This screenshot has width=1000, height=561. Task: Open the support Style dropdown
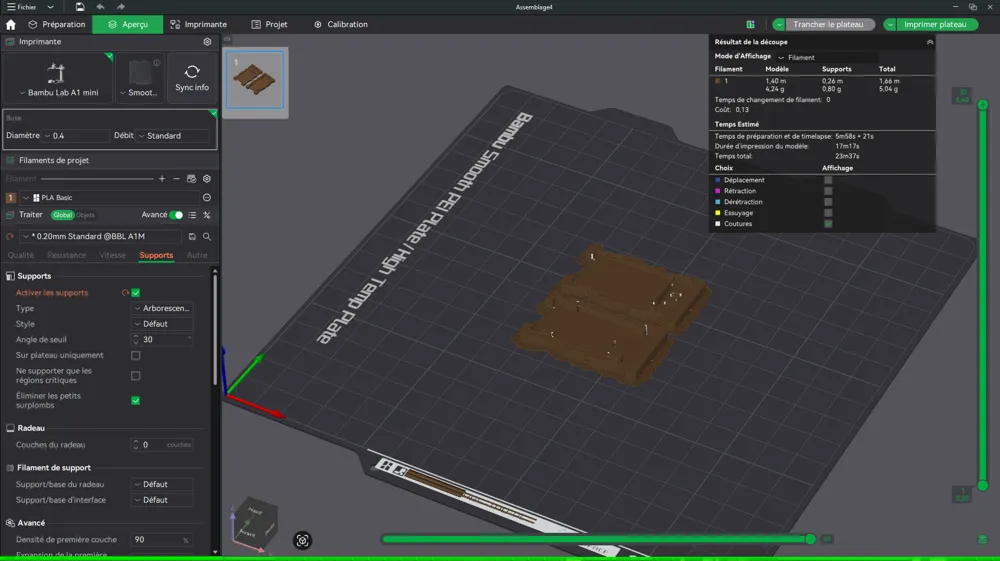point(162,324)
